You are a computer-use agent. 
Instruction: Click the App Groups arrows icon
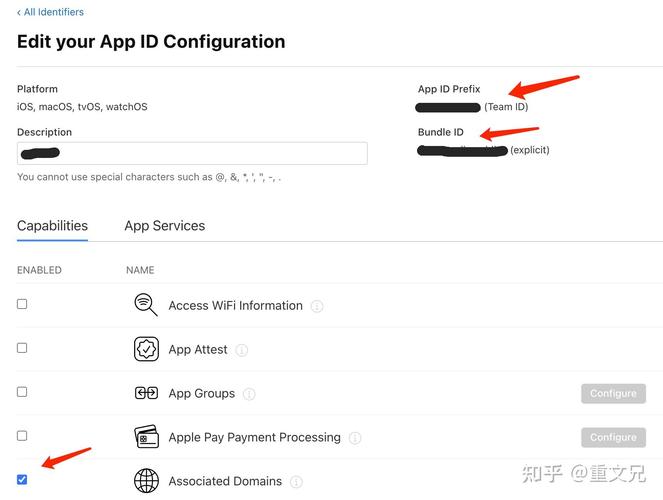click(146, 393)
